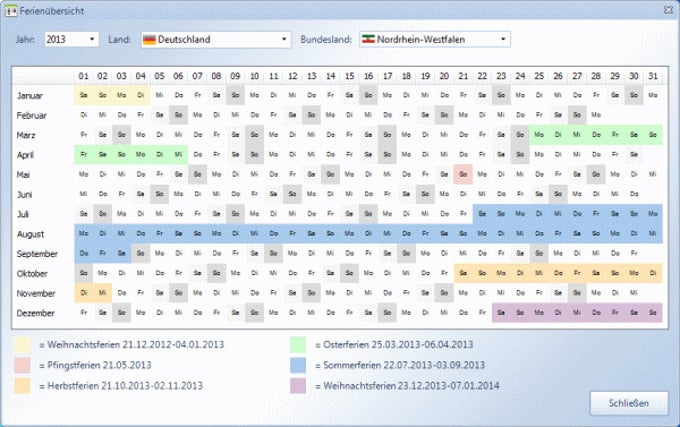Image resolution: width=680 pixels, height=427 pixels.
Task: Open the Land dropdown showing Deutschland
Action: [216, 39]
